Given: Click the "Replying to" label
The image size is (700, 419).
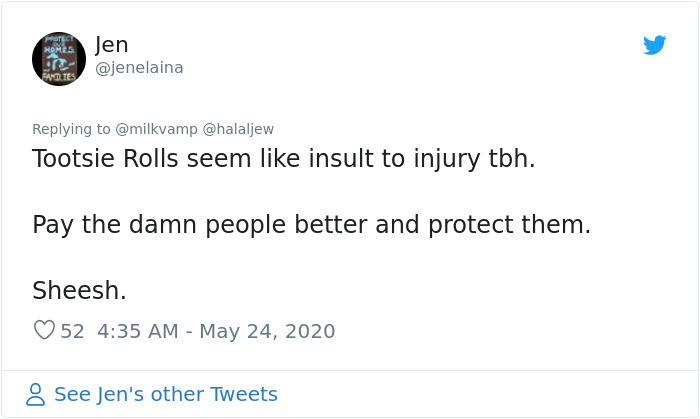Looking at the screenshot, I should 71,129.
